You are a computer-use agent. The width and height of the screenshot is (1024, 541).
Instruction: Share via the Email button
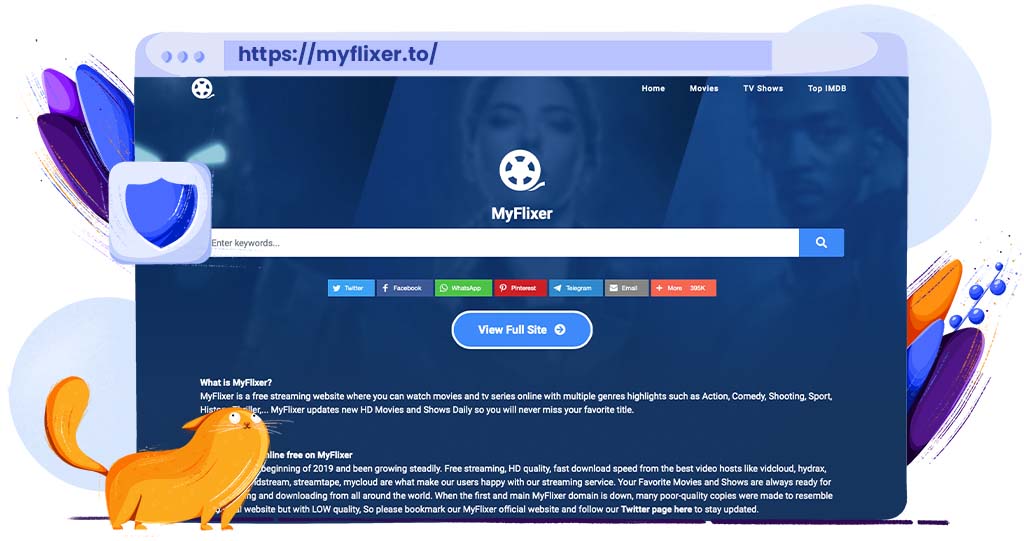point(627,287)
